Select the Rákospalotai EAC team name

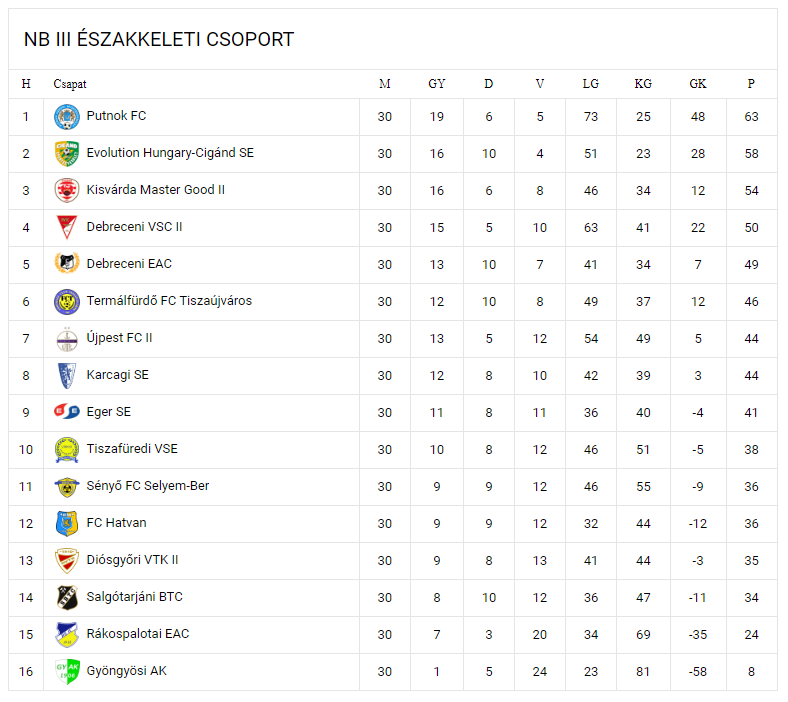click(138, 634)
